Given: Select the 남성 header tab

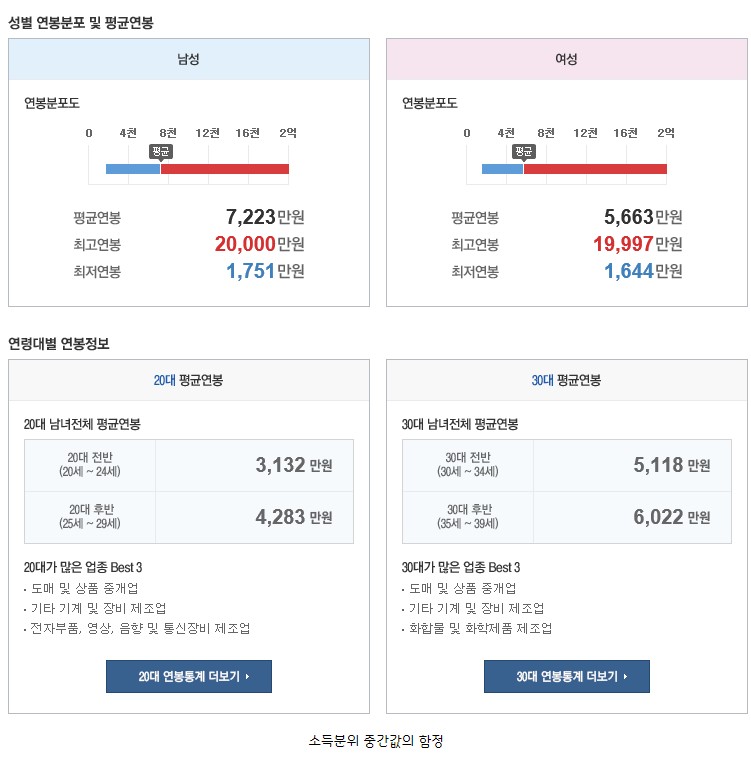Looking at the screenshot, I should point(188,59).
